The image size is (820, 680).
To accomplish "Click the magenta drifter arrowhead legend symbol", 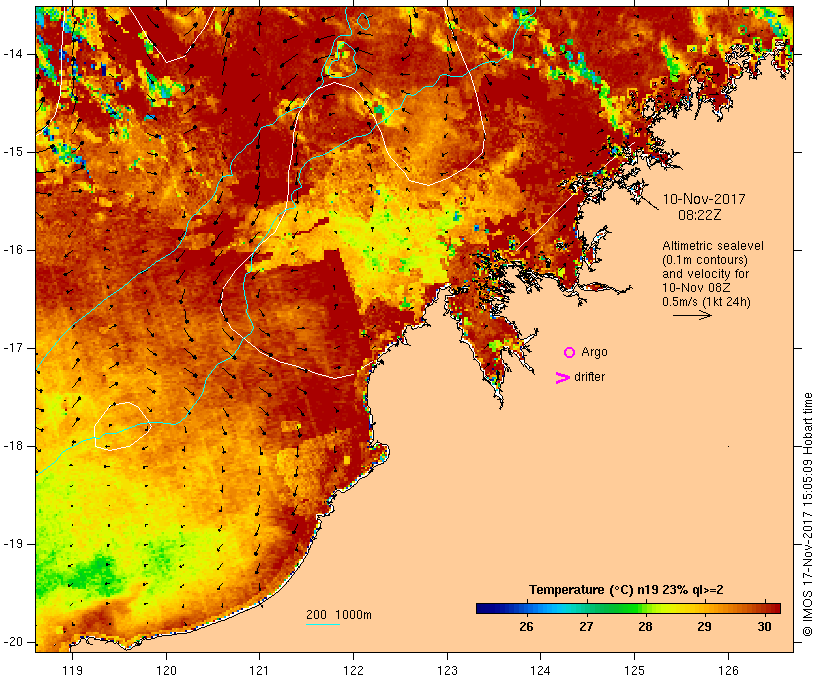I will (x=562, y=378).
